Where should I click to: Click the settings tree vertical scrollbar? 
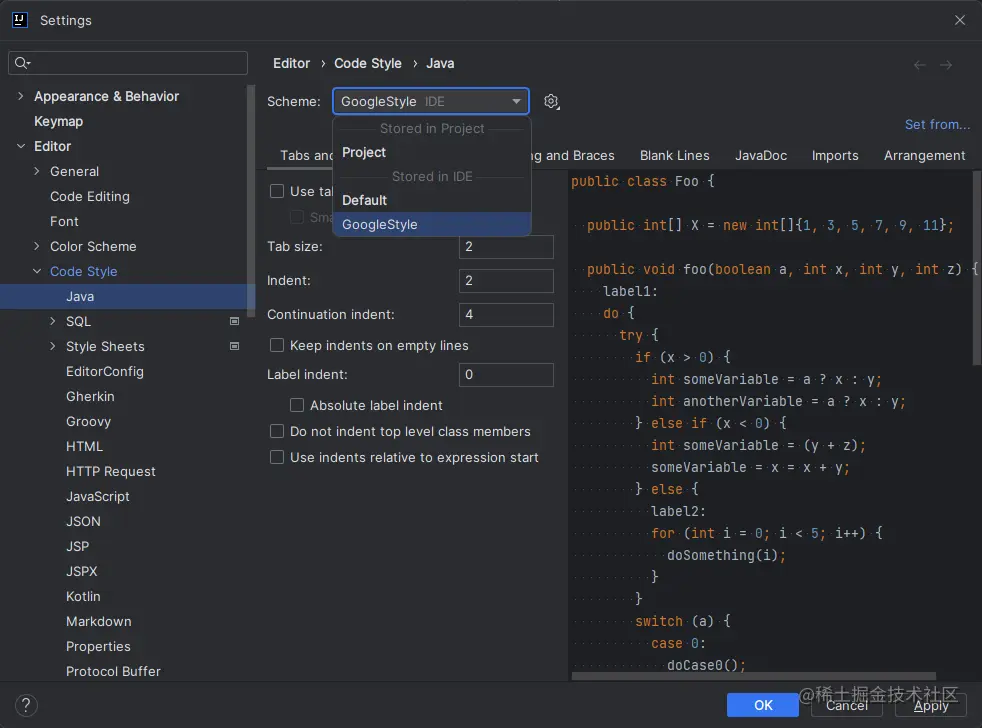[252, 200]
